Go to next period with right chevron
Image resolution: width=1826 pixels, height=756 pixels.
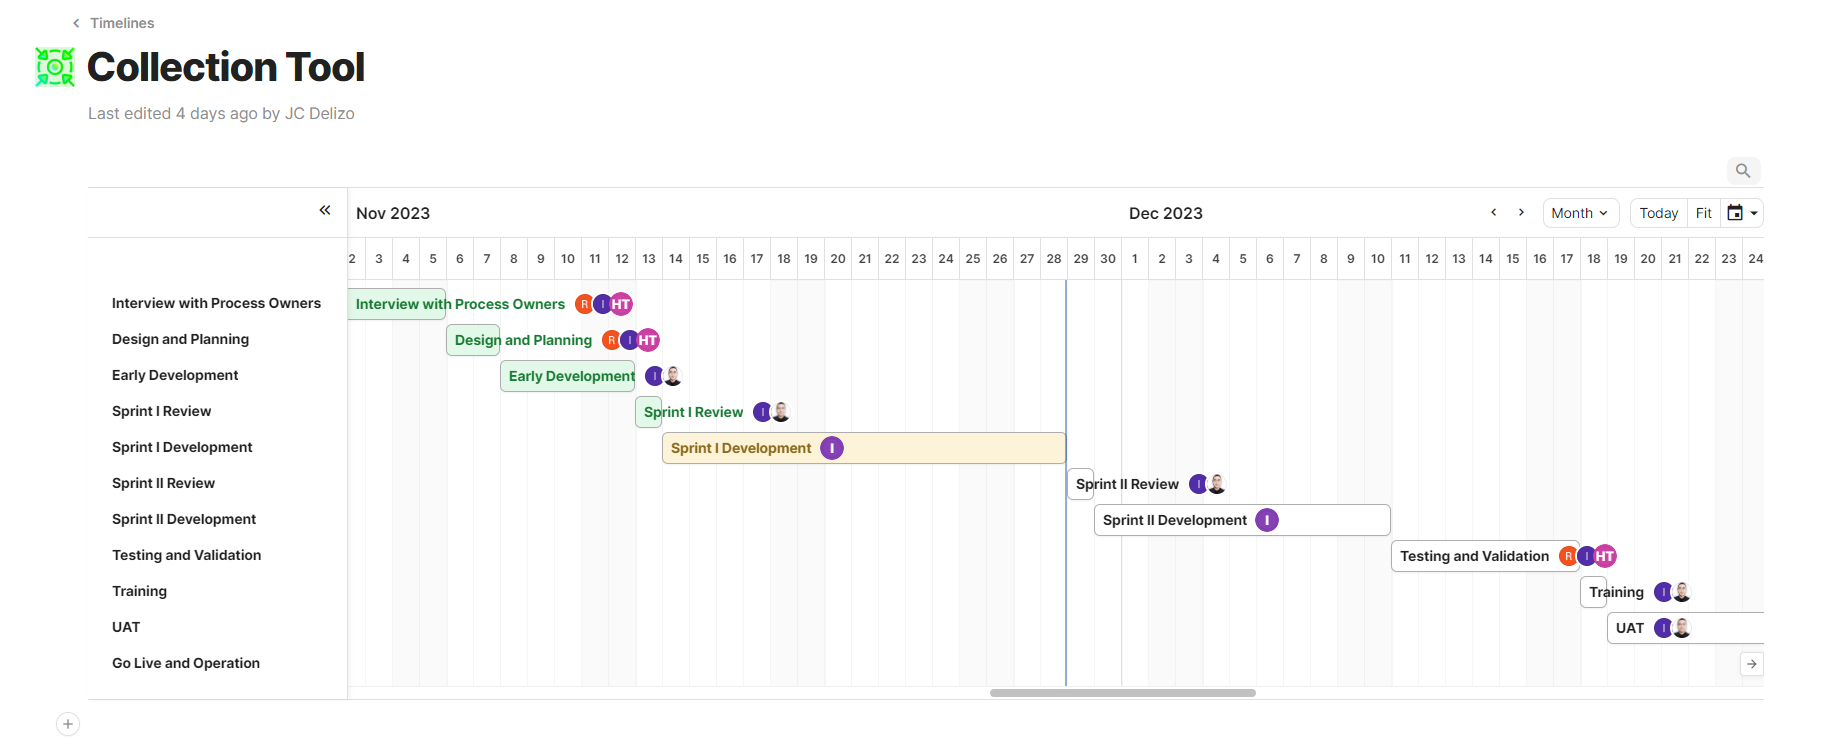click(1521, 212)
